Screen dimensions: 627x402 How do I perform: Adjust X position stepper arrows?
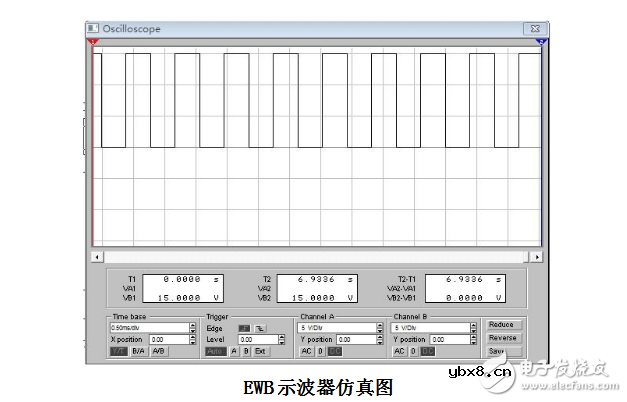point(193,340)
